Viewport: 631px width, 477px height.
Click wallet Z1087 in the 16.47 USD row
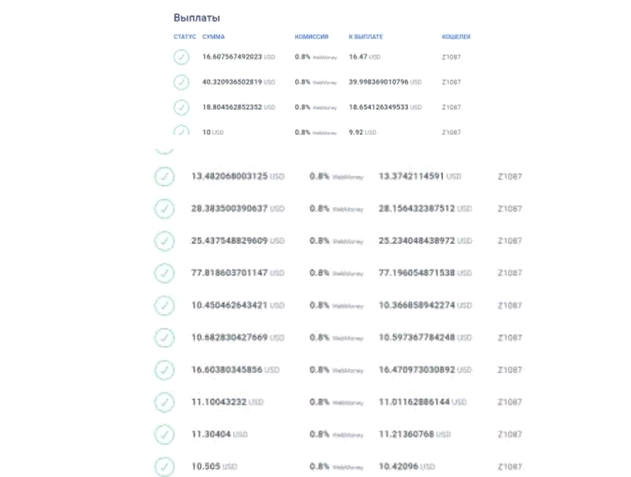pyautogui.click(x=451, y=57)
